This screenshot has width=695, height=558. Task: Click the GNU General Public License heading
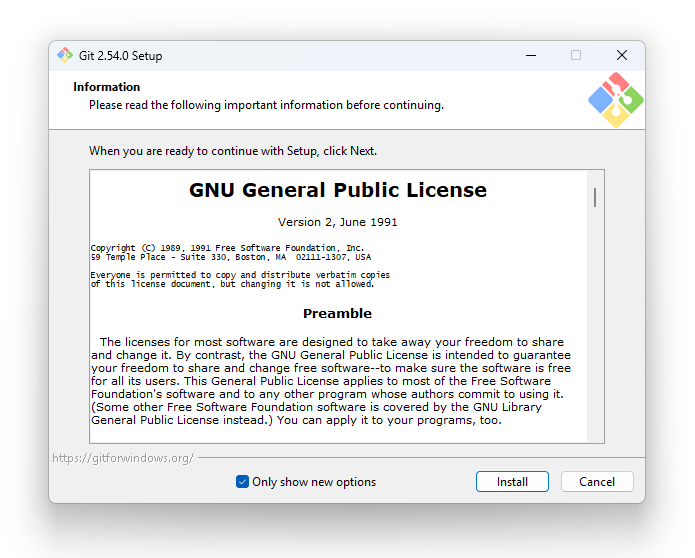click(338, 190)
